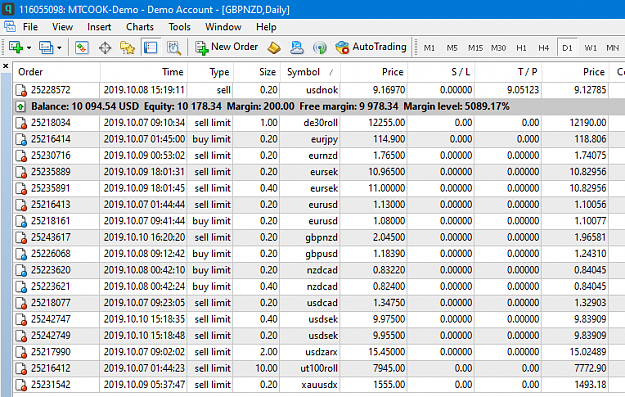
Task: Select the H1 timeframe
Action: click(x=521, y=48)
